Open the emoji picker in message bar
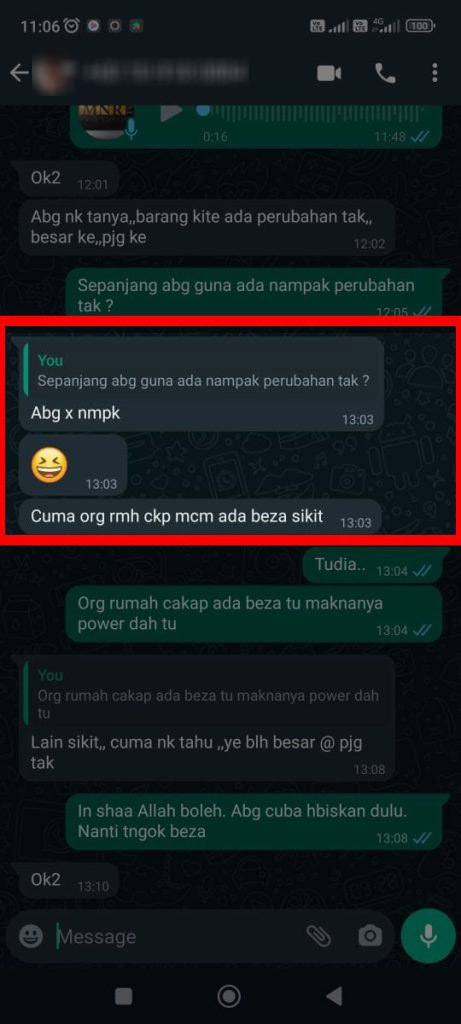Screen dimensions: 461x1024 click(x=31, y=936)
